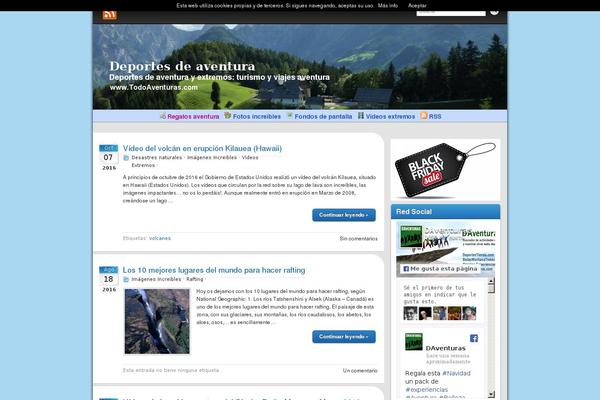Accept cookies with the Aceptar link
Screen dimensions: 600x400
[417, 6]
